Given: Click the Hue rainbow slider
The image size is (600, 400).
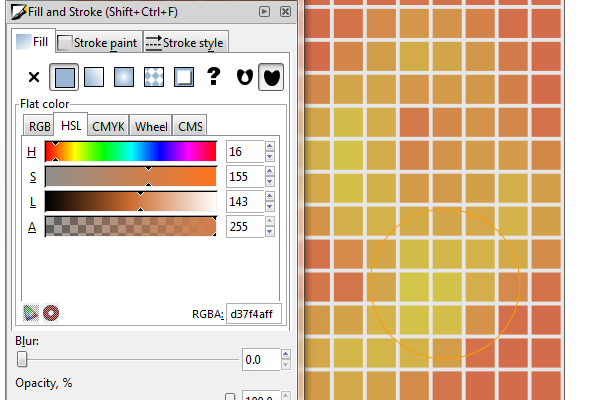Looking at the screenshot, I should 131,152.
